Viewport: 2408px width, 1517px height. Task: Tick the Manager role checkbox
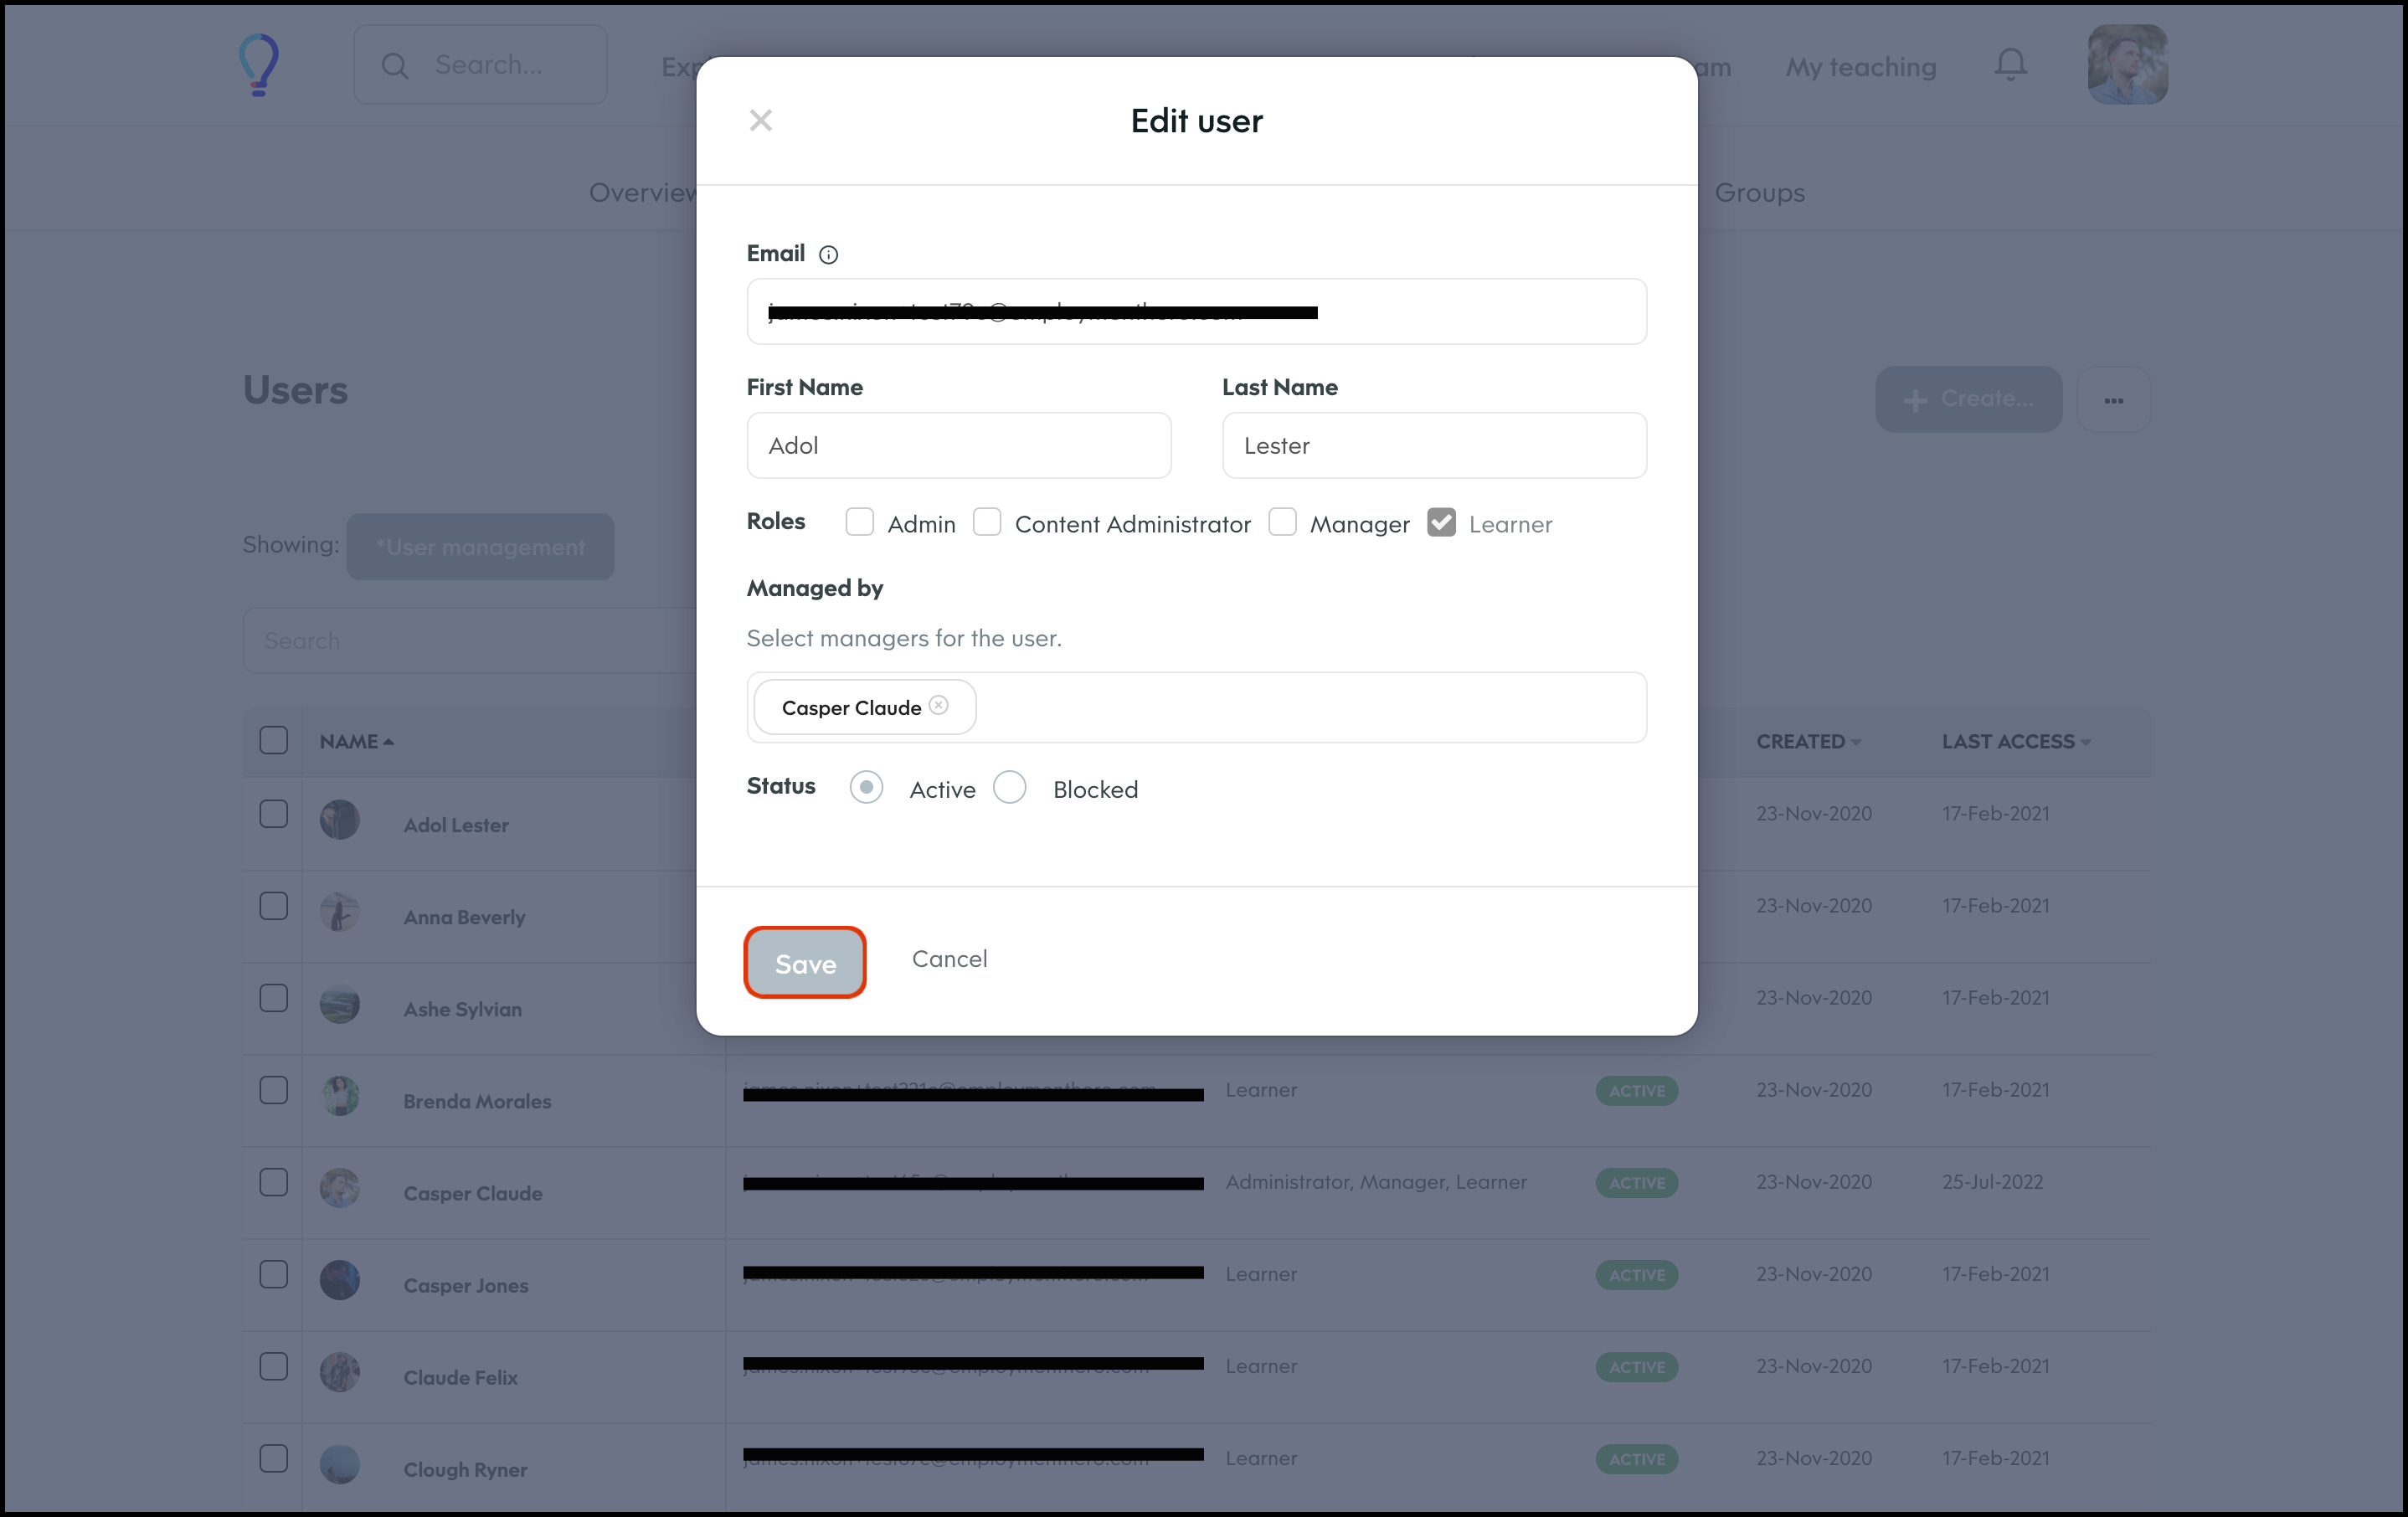pyautogui.click(x=1282, y=522)
